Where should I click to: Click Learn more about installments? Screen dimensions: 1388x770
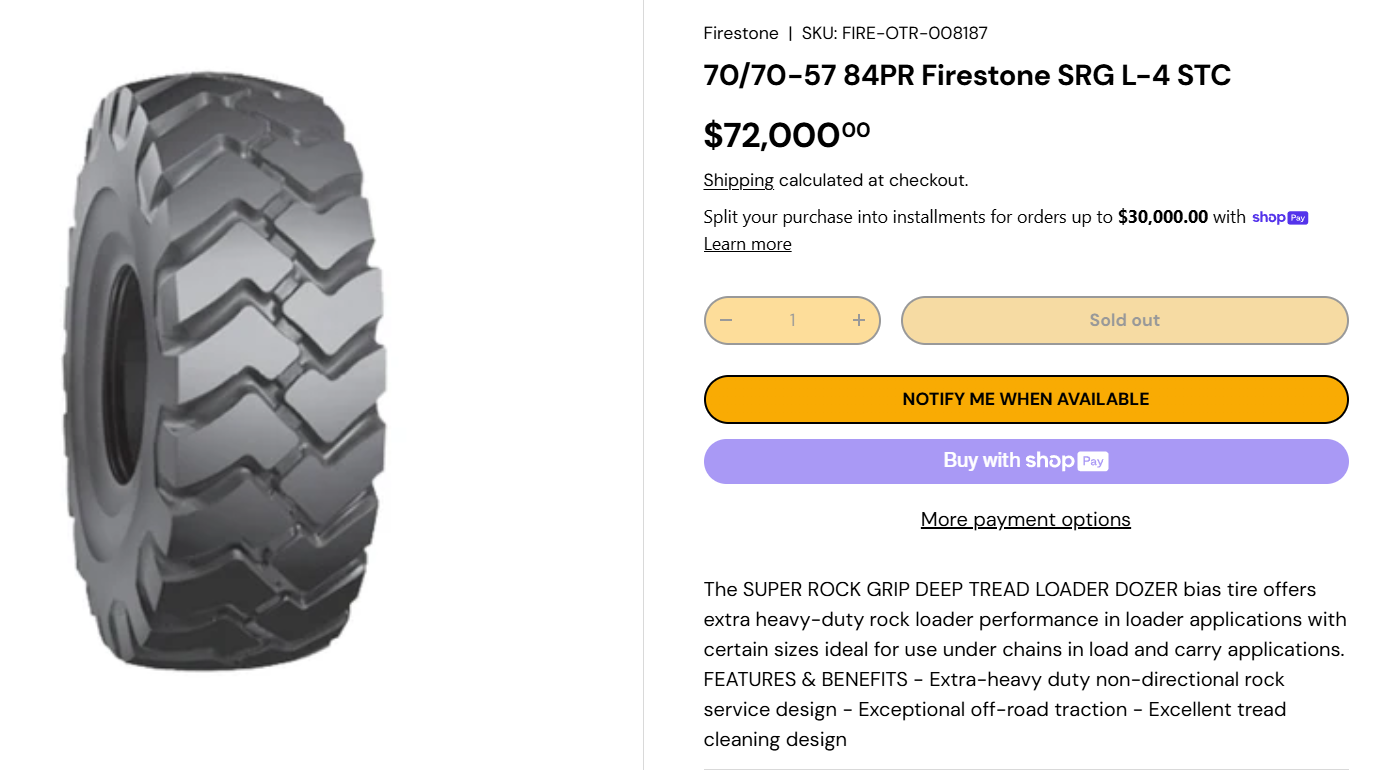point(747,244)
